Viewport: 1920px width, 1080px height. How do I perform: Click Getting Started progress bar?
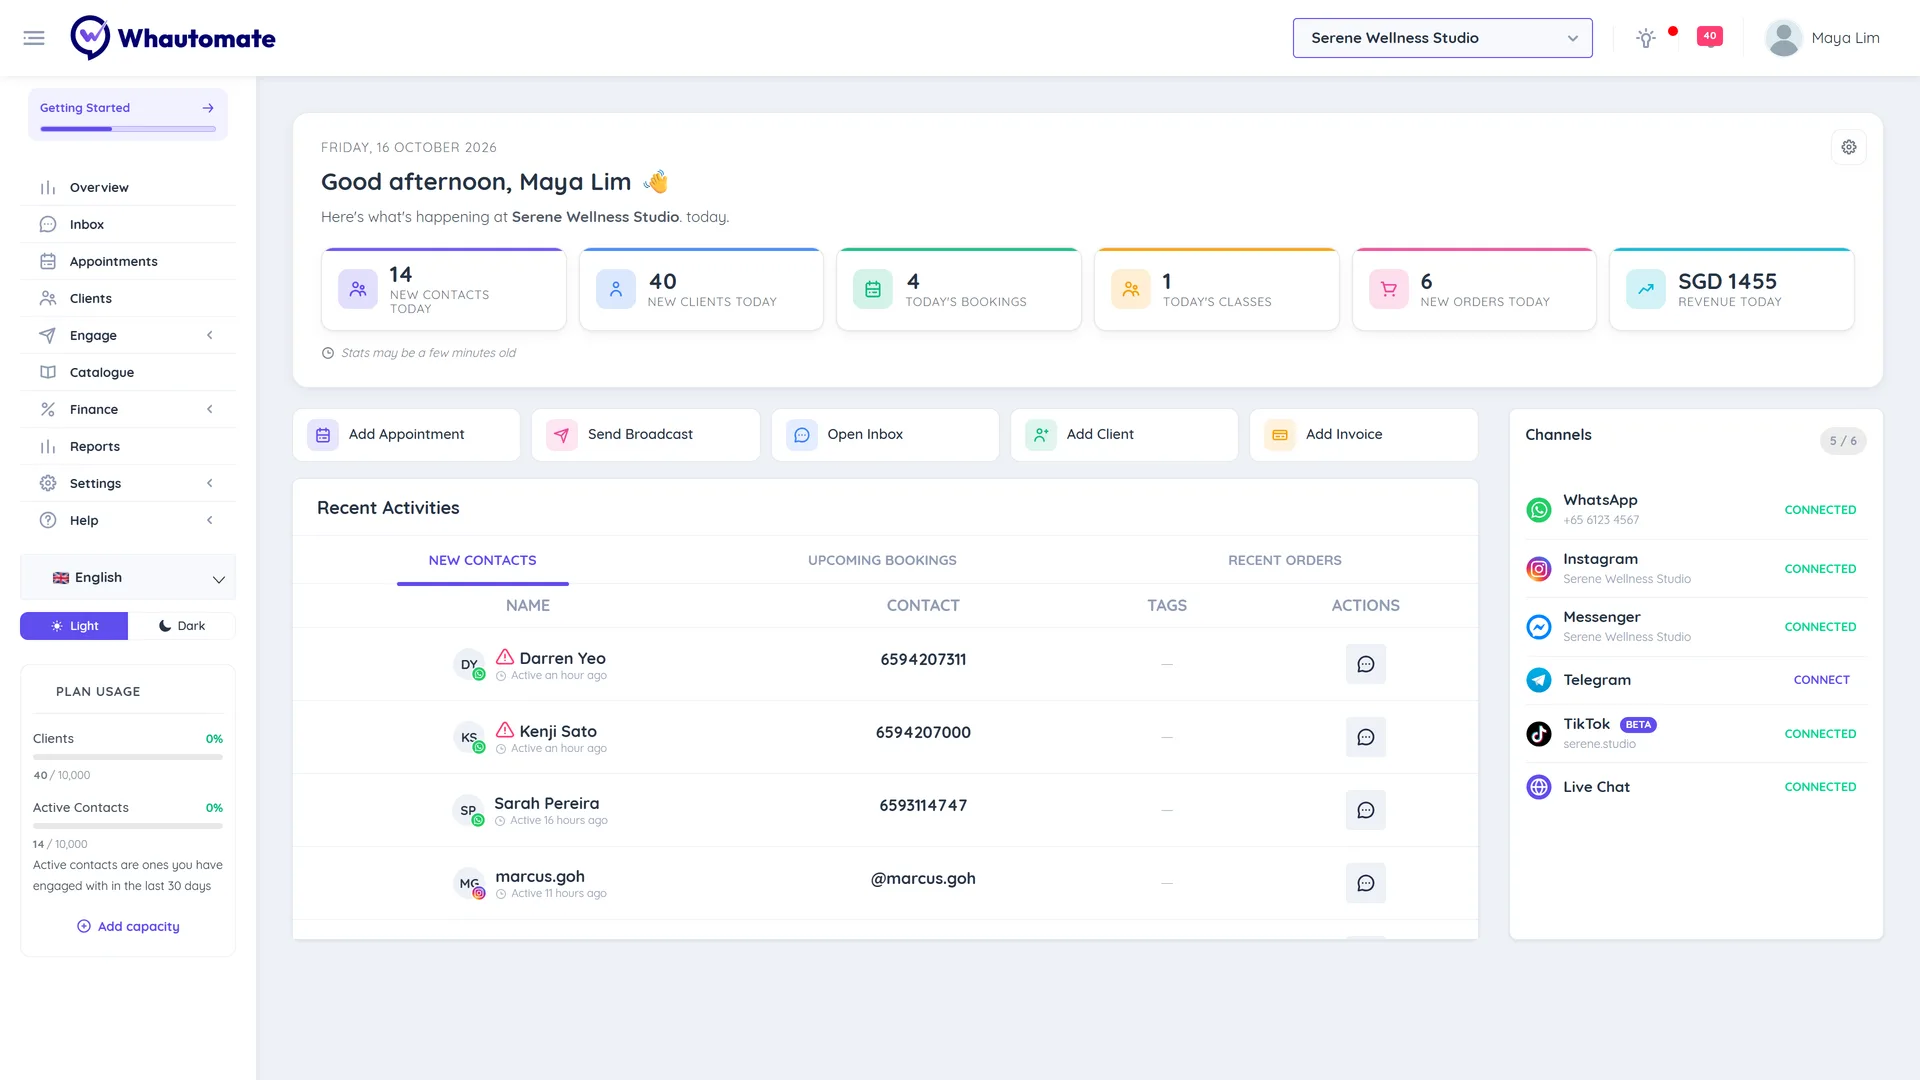click(x=128, y=129)
